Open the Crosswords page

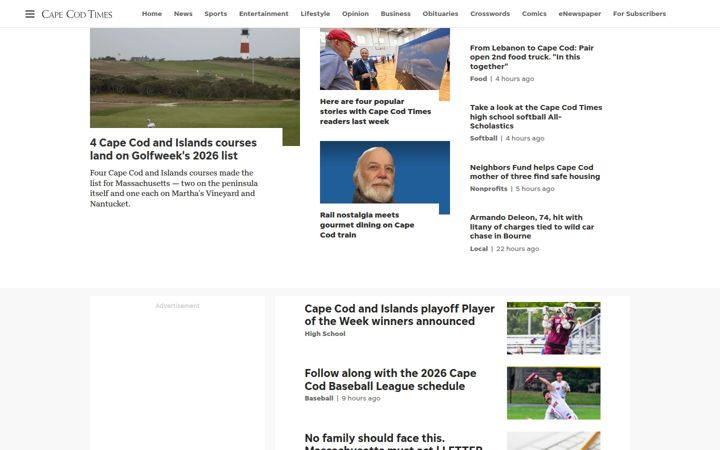tap(490, 14)
